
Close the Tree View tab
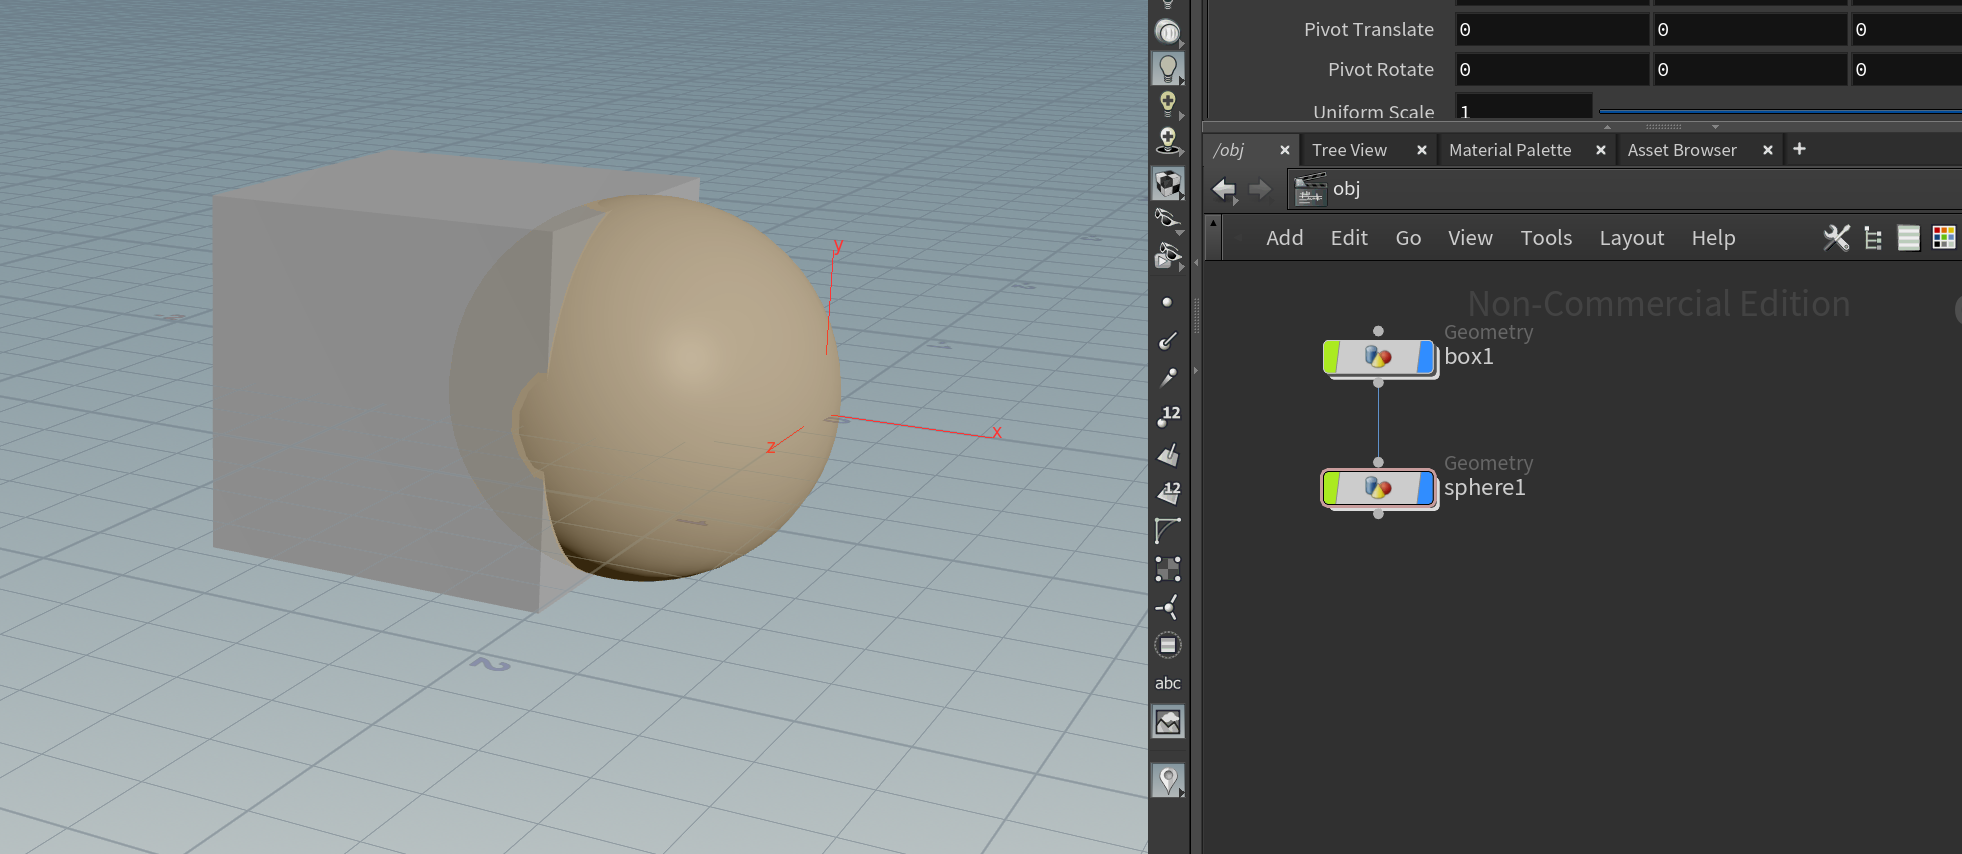pyautogui.click(x=1421, y=150)
